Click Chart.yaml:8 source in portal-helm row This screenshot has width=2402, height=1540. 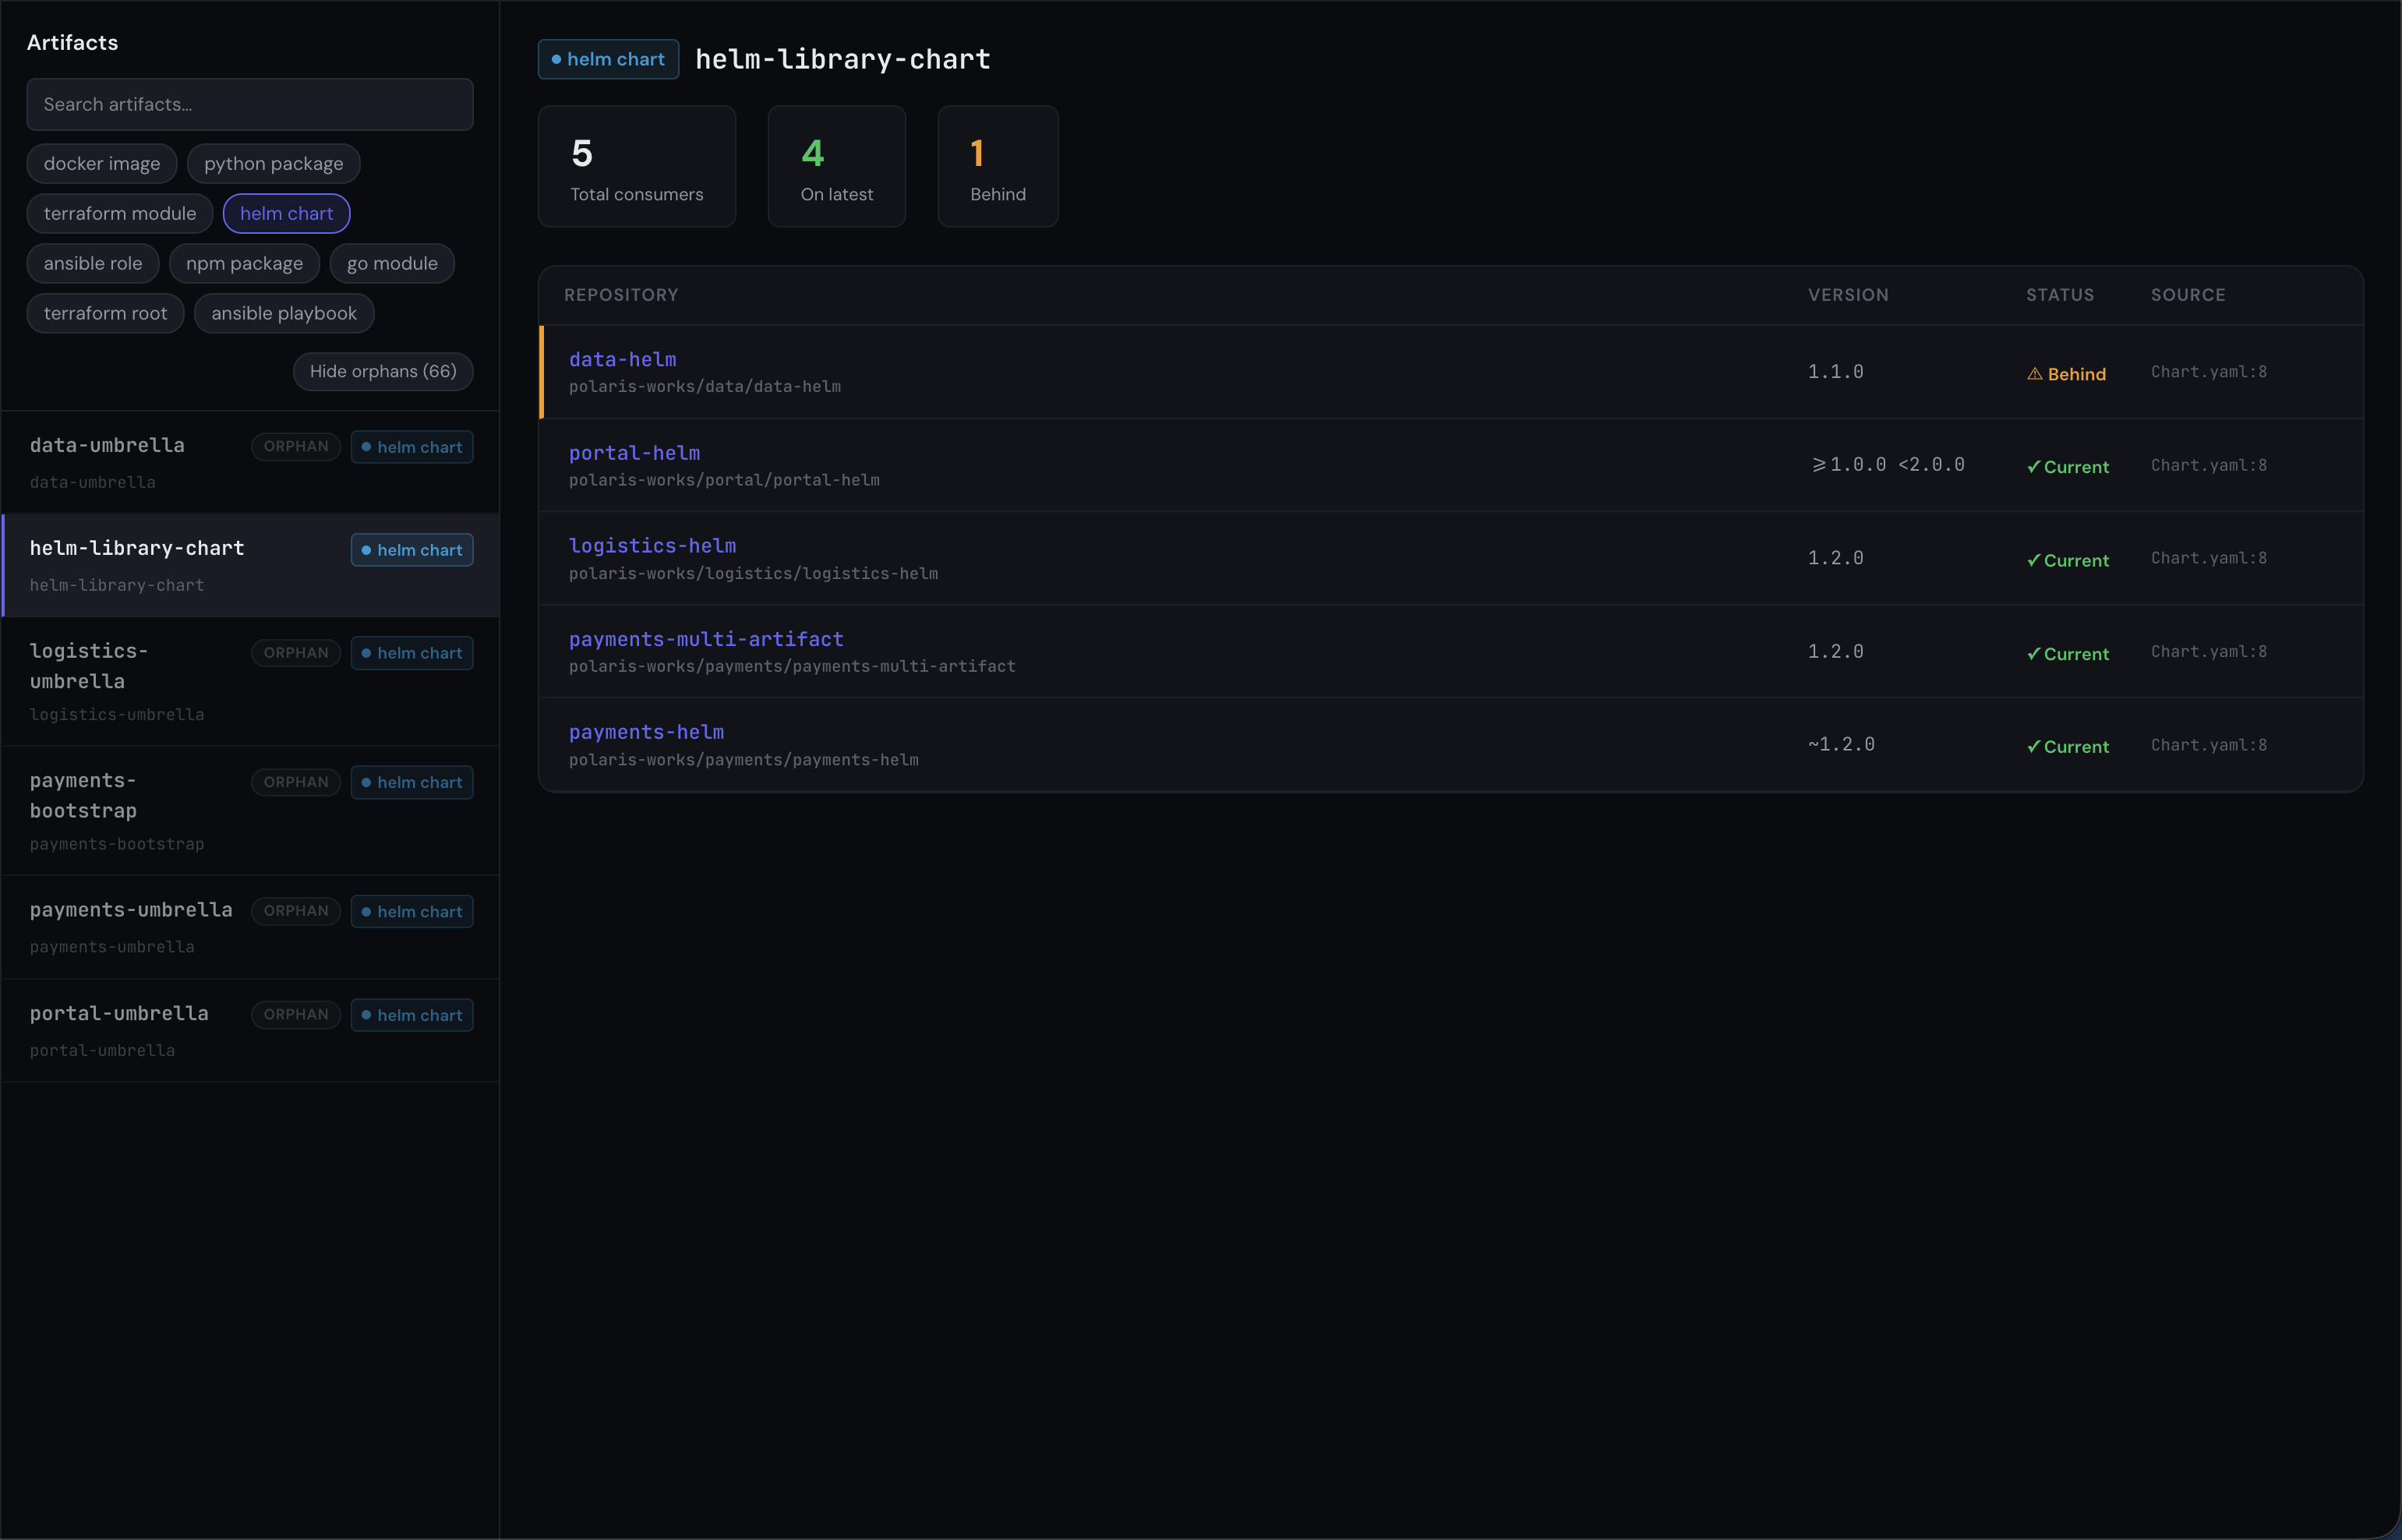pos(2209,465)
